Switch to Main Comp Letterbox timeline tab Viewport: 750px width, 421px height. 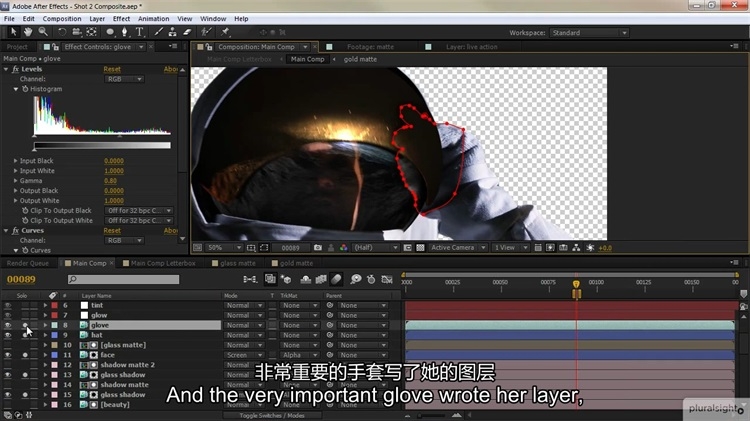163,263
